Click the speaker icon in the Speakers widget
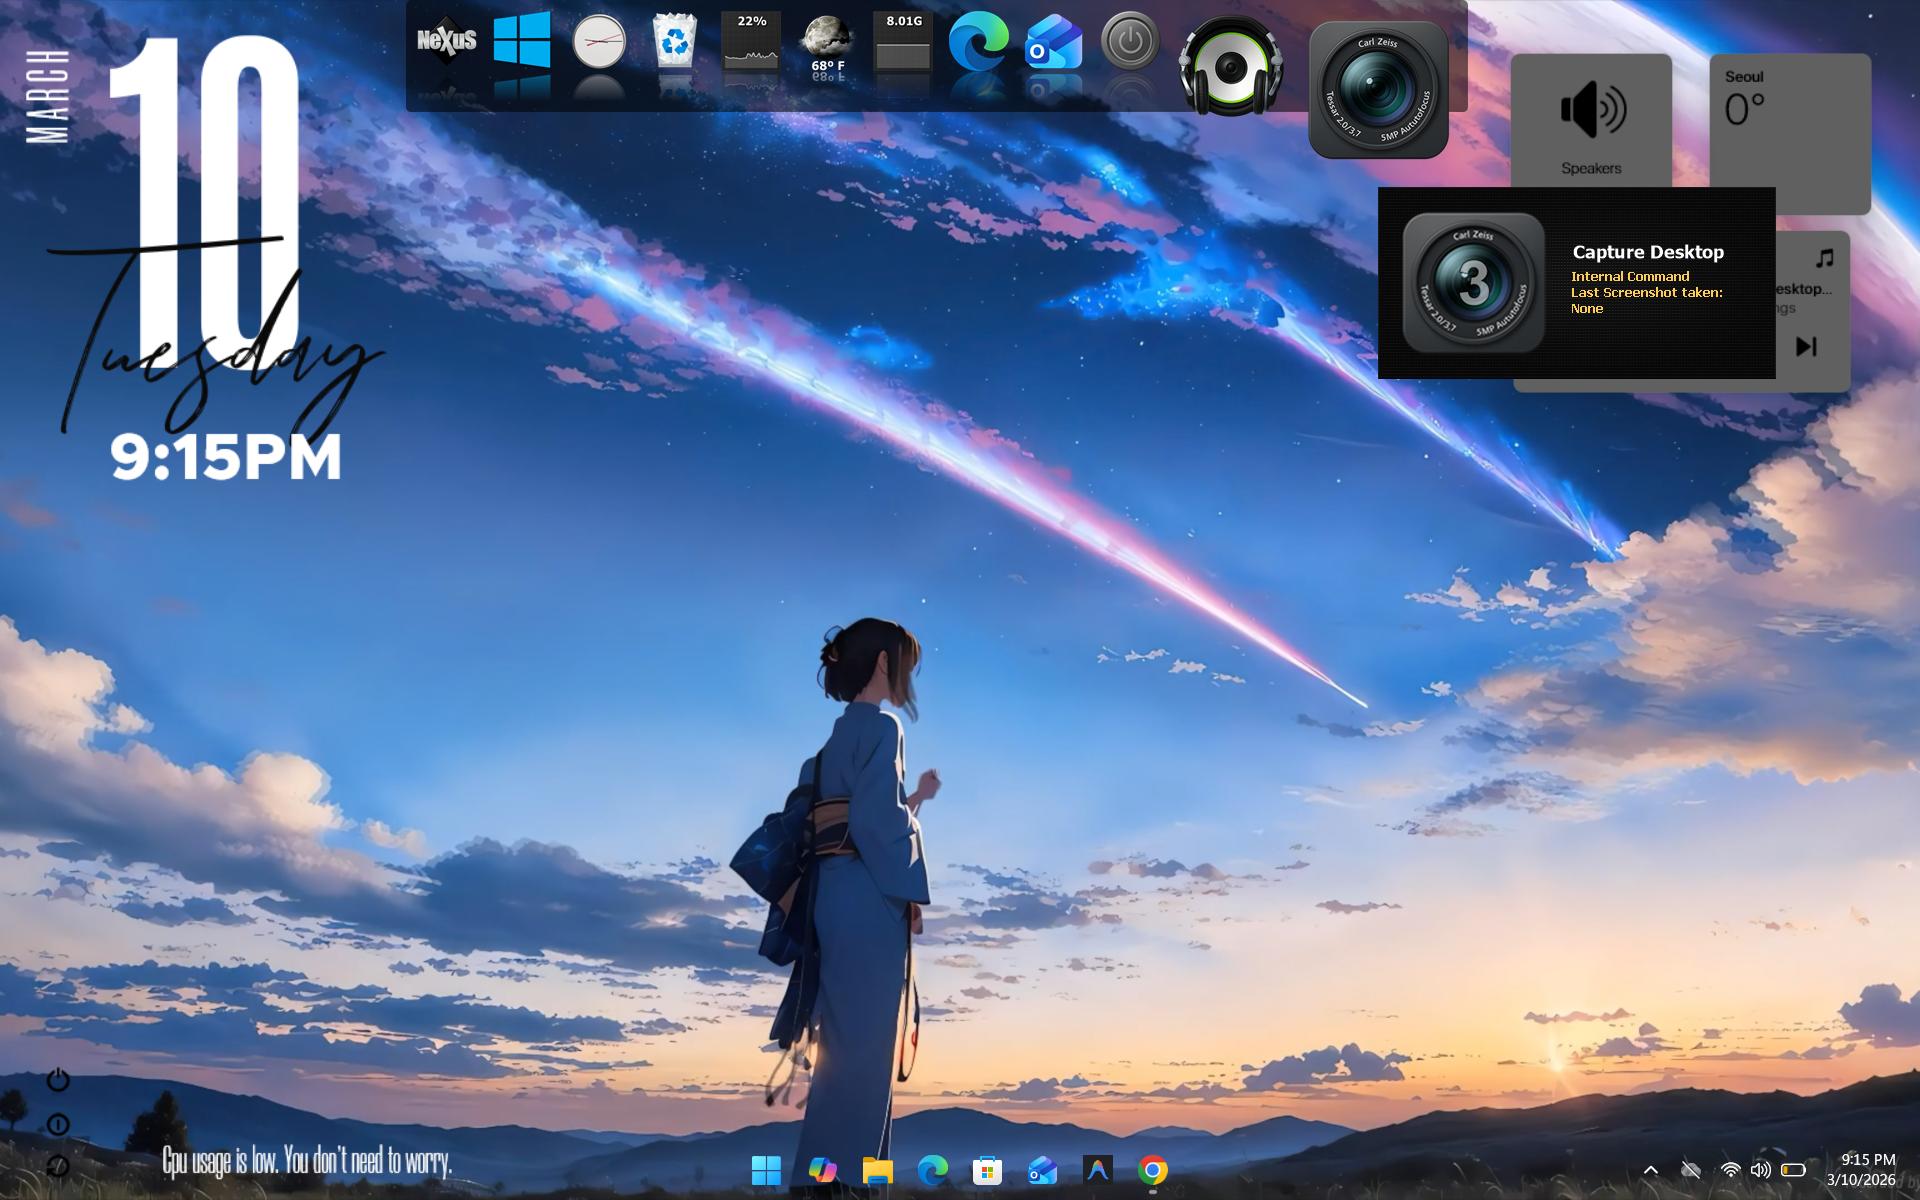This screenshot has width=1920, height=1200. [1592, 109]
